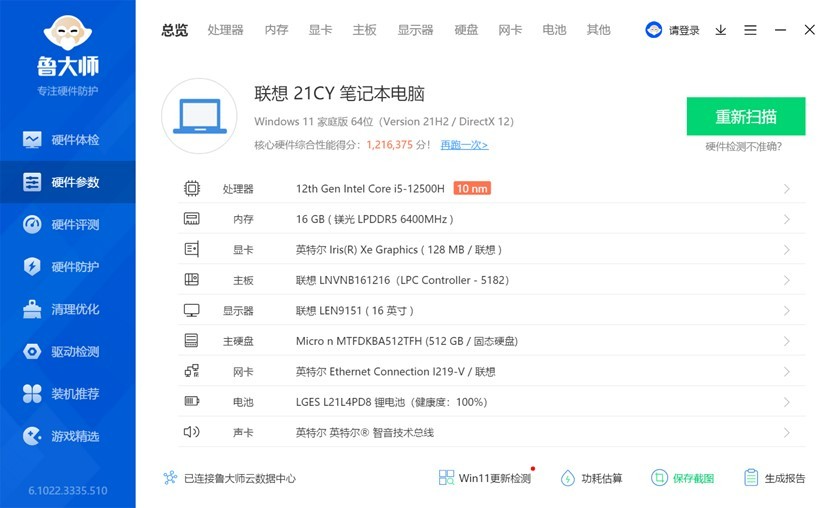Click the 内存 memory row icon
Viewport: 831px width, 508px height.
[x=191, y=219]
